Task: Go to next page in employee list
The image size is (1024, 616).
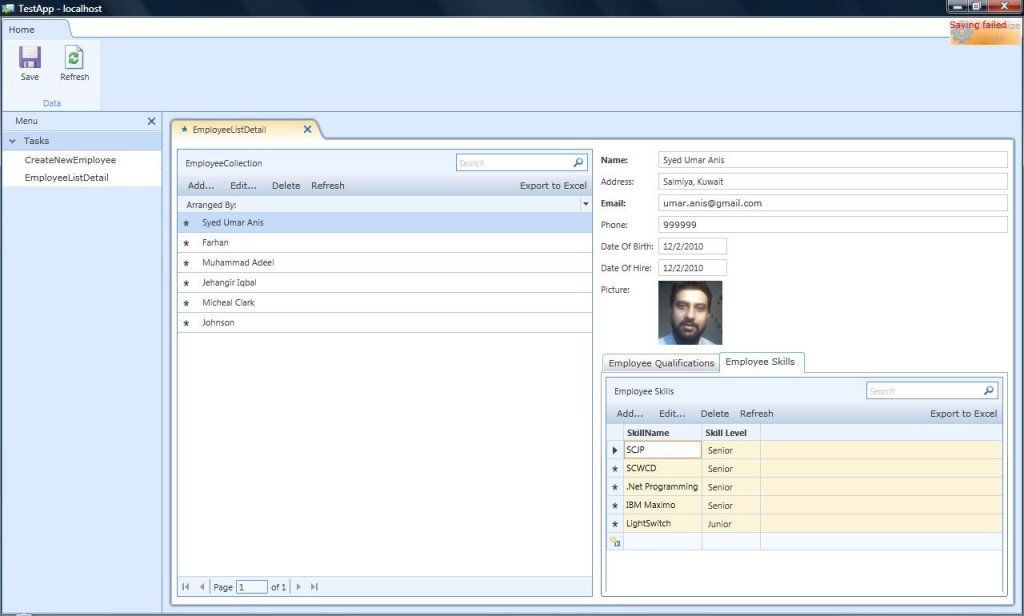Action: pos(298,587)
